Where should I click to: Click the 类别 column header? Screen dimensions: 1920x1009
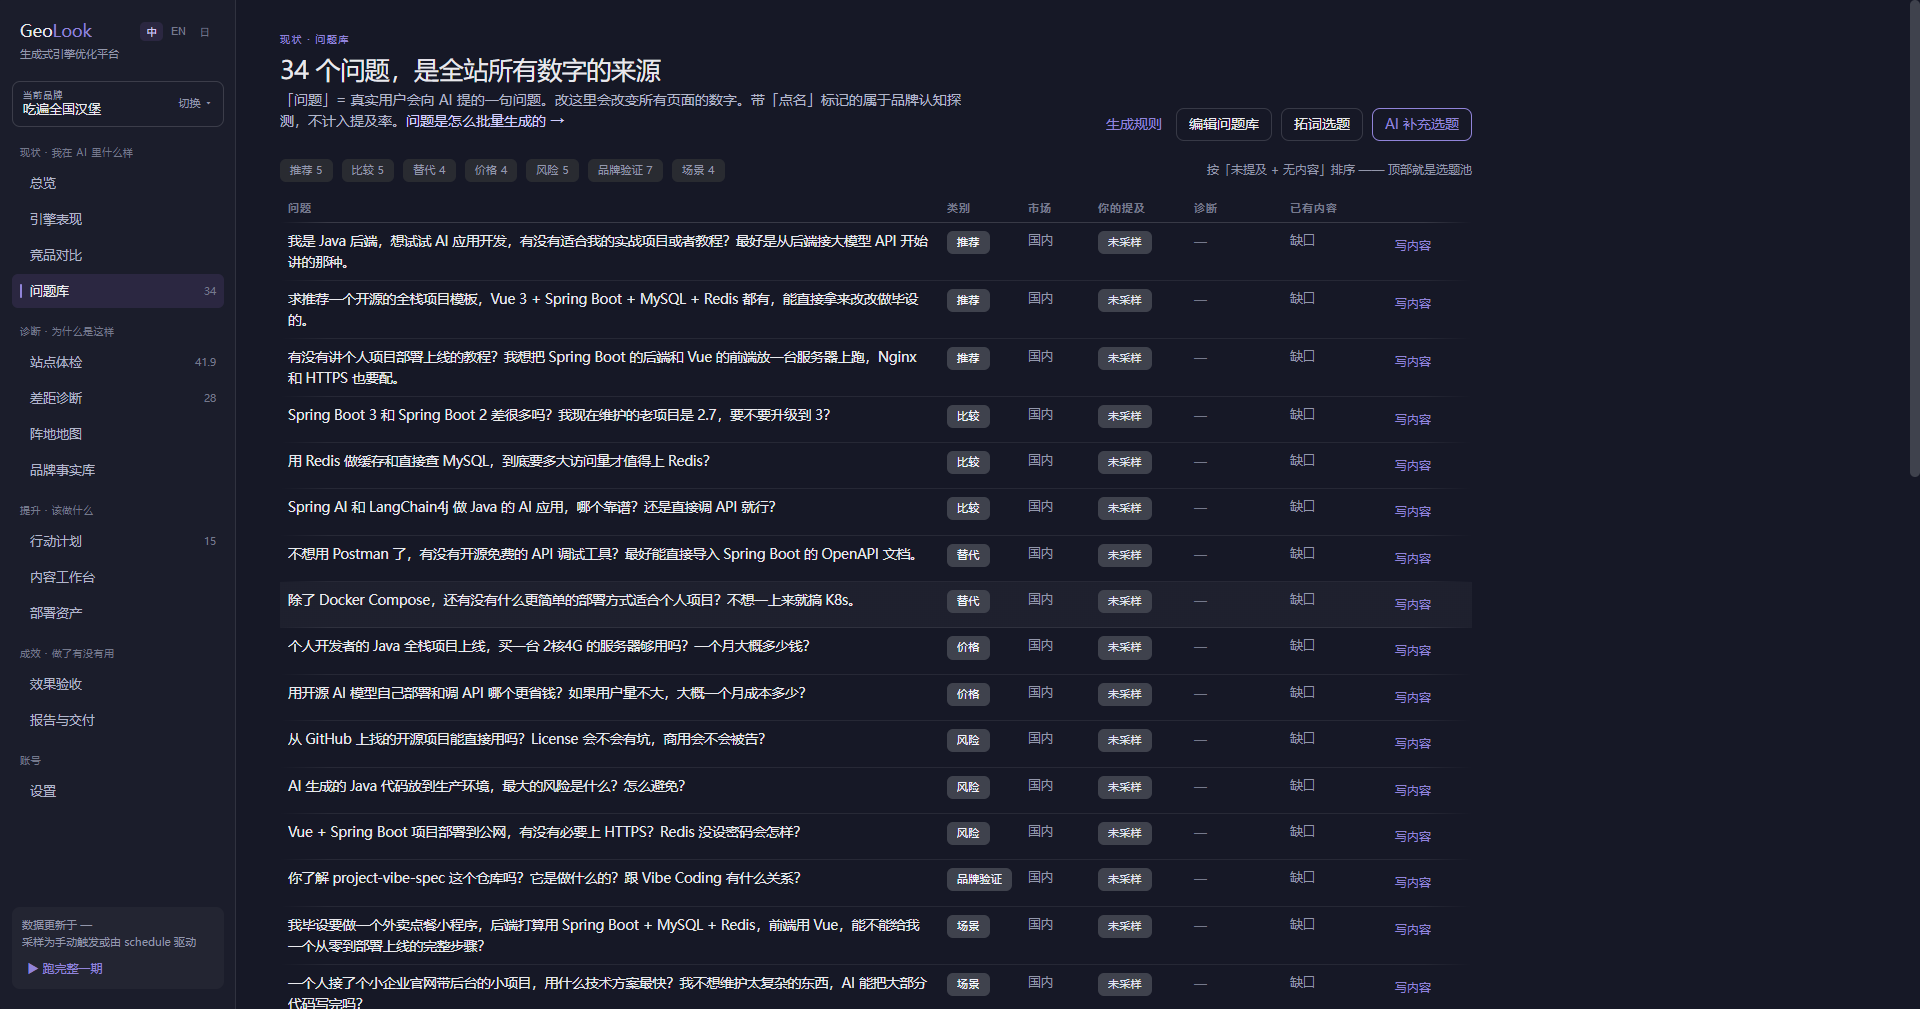(958, 208)
